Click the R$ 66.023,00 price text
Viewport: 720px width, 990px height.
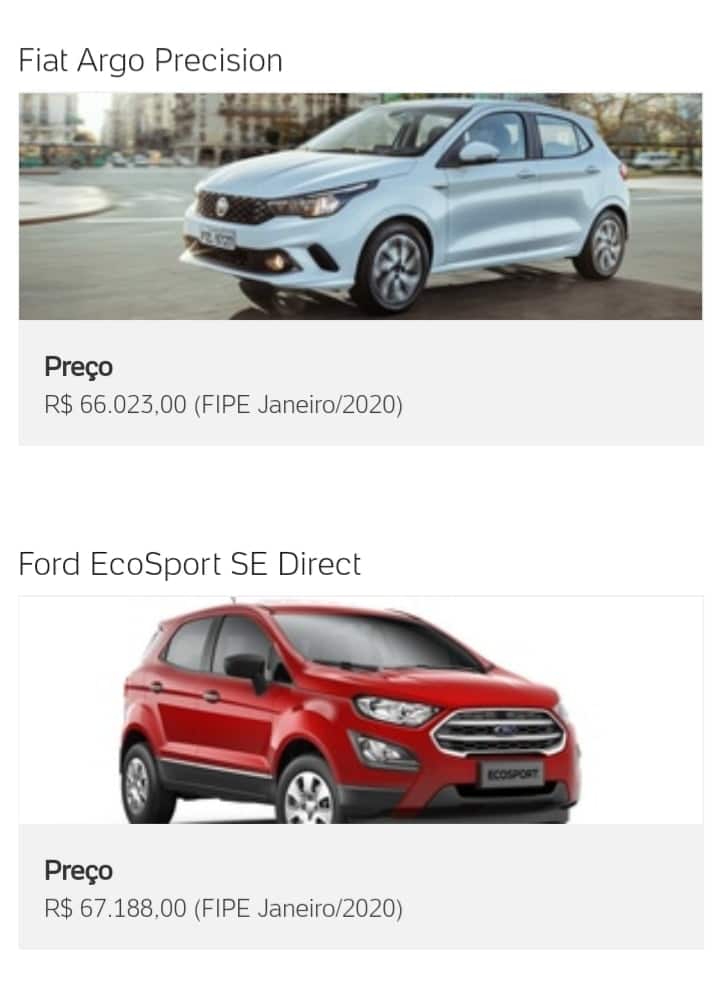116,405
